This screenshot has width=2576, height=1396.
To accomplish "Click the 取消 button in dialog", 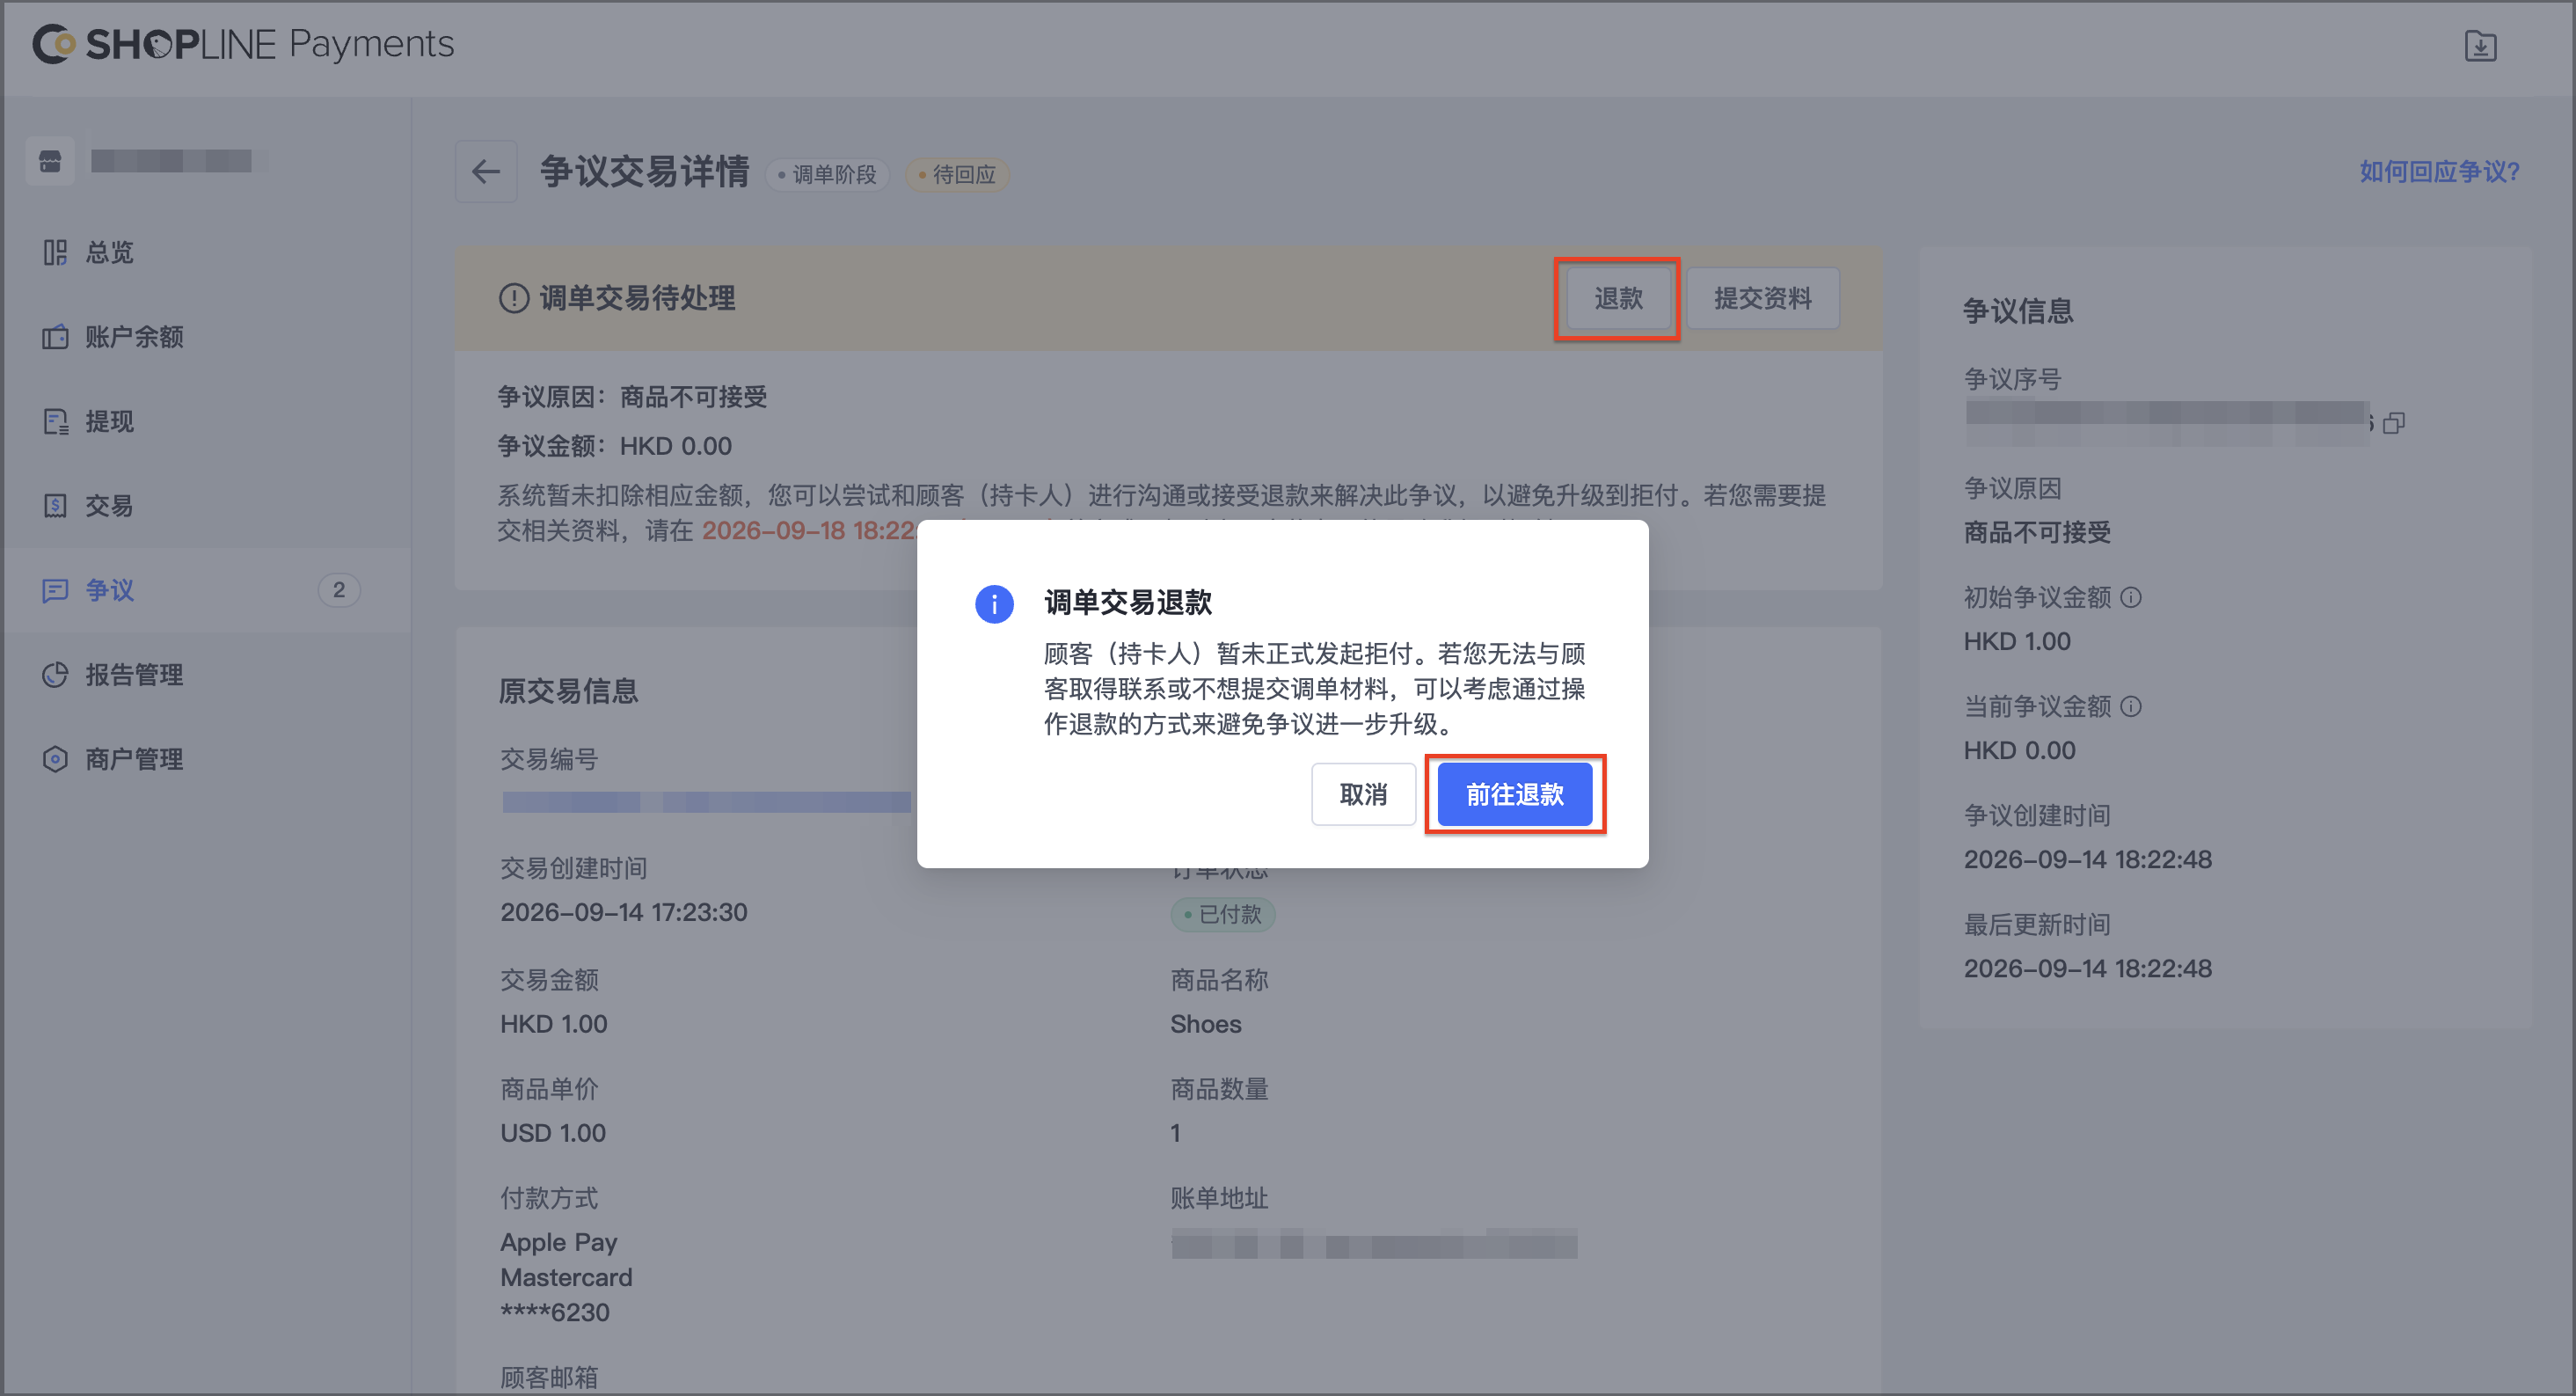I will [1363, 794].
